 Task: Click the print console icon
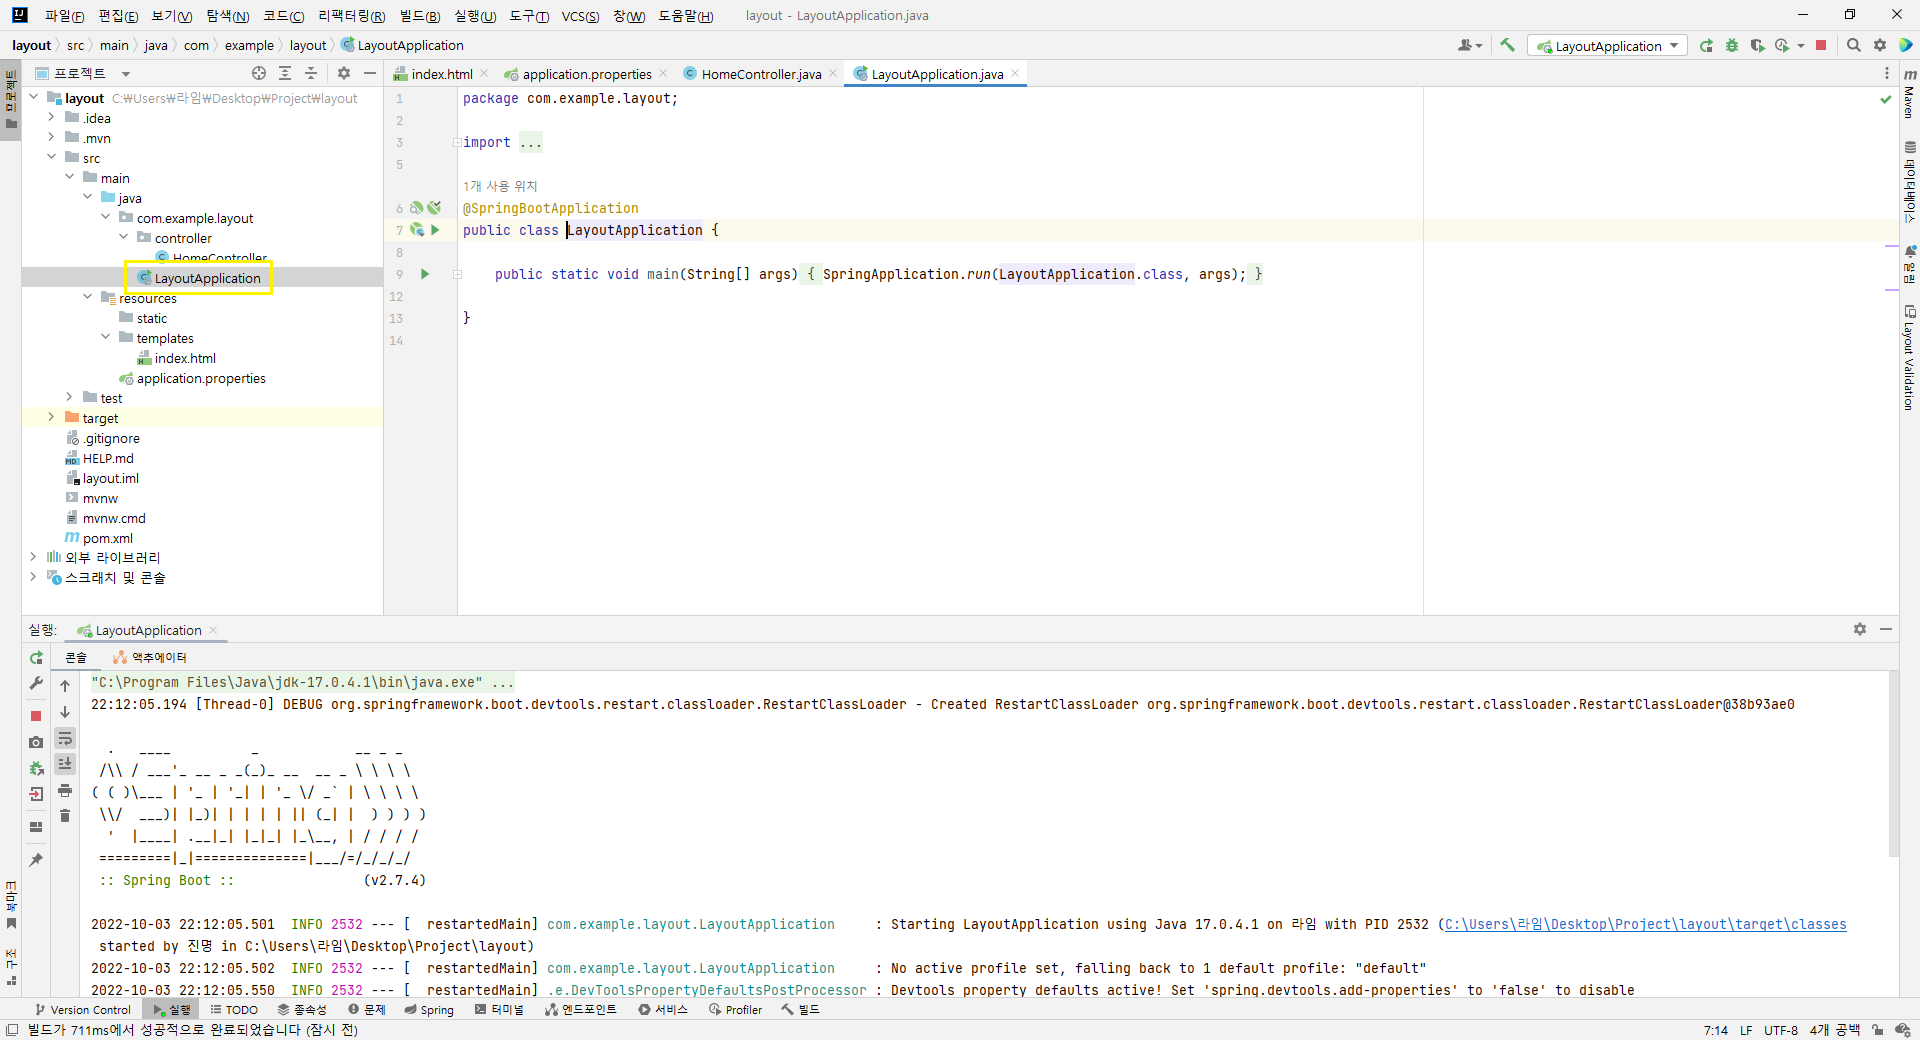65,790
